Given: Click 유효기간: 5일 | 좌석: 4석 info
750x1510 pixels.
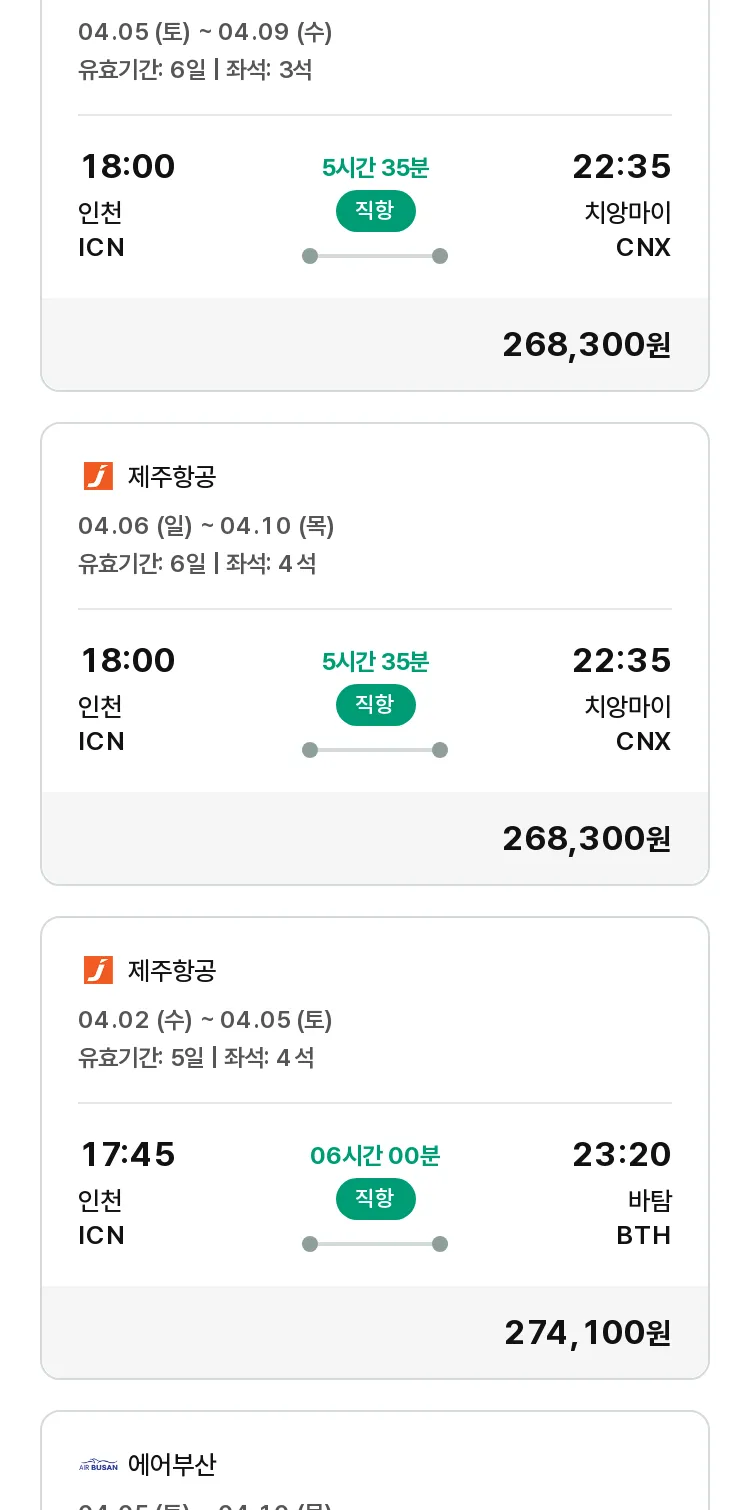Looking at the screenshot, I should [197, 1057].
